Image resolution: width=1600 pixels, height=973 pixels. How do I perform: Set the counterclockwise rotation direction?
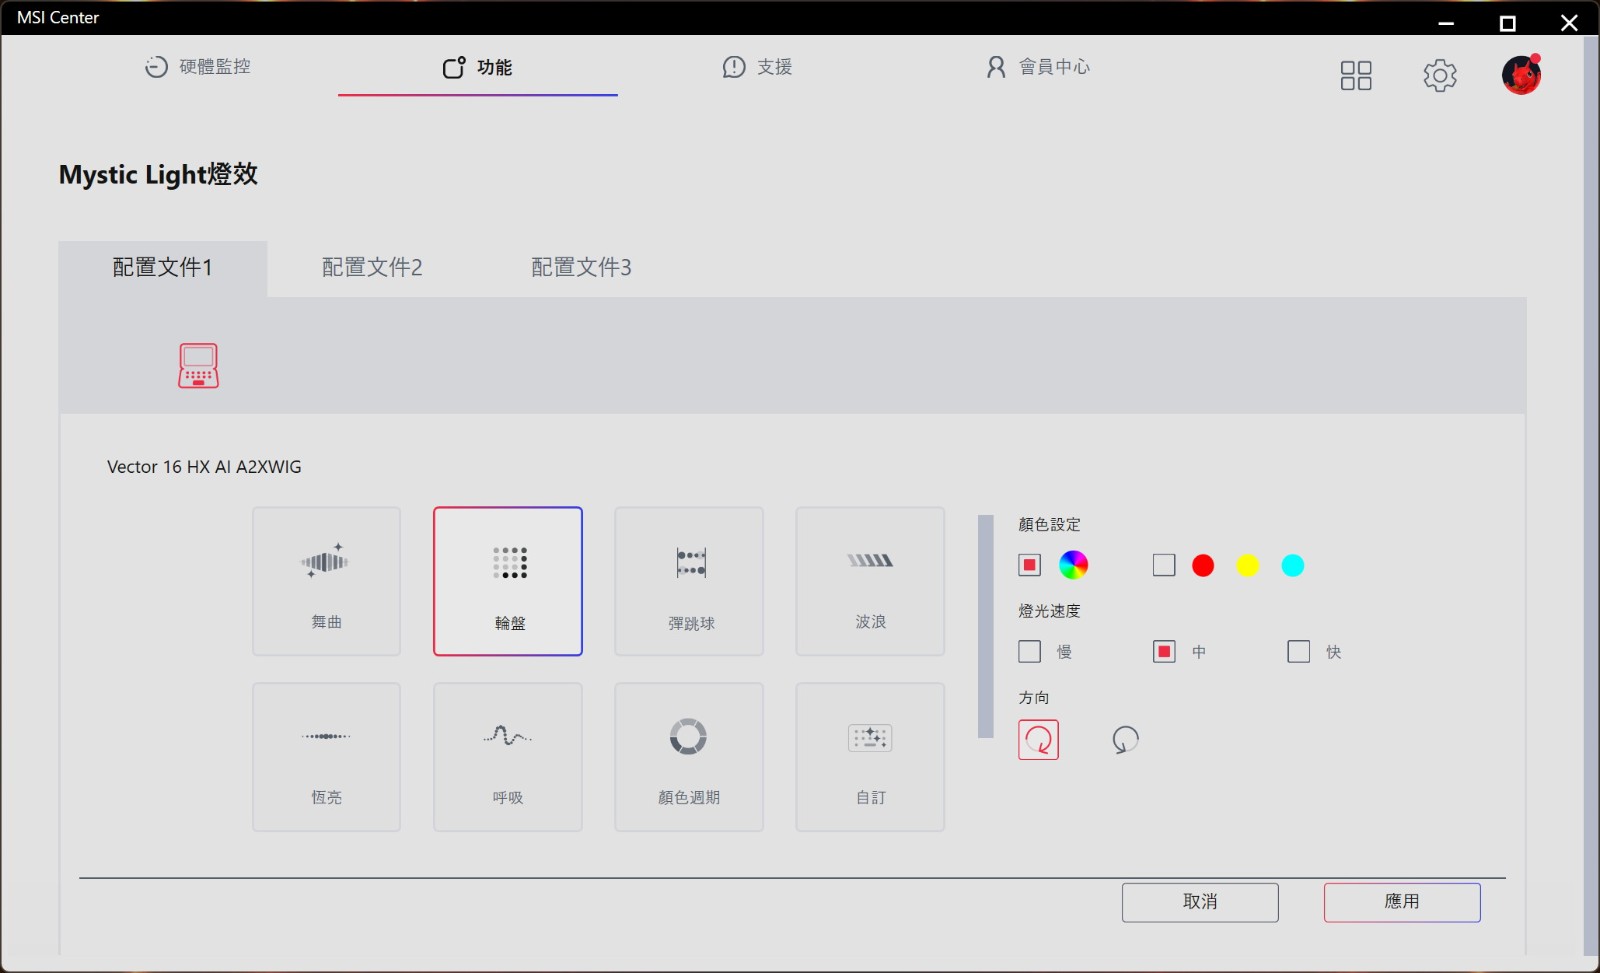1125,740
